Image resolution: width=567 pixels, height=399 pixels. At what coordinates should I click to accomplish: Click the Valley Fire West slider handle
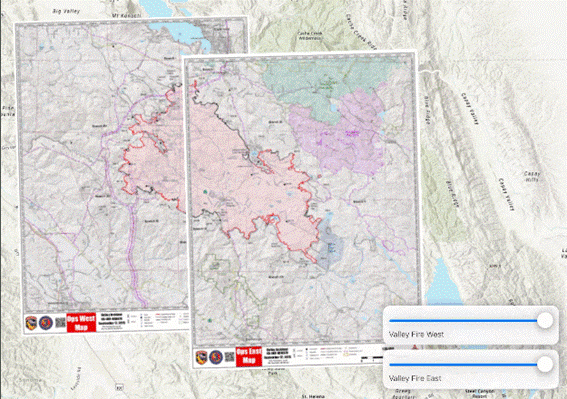[545, 321]
